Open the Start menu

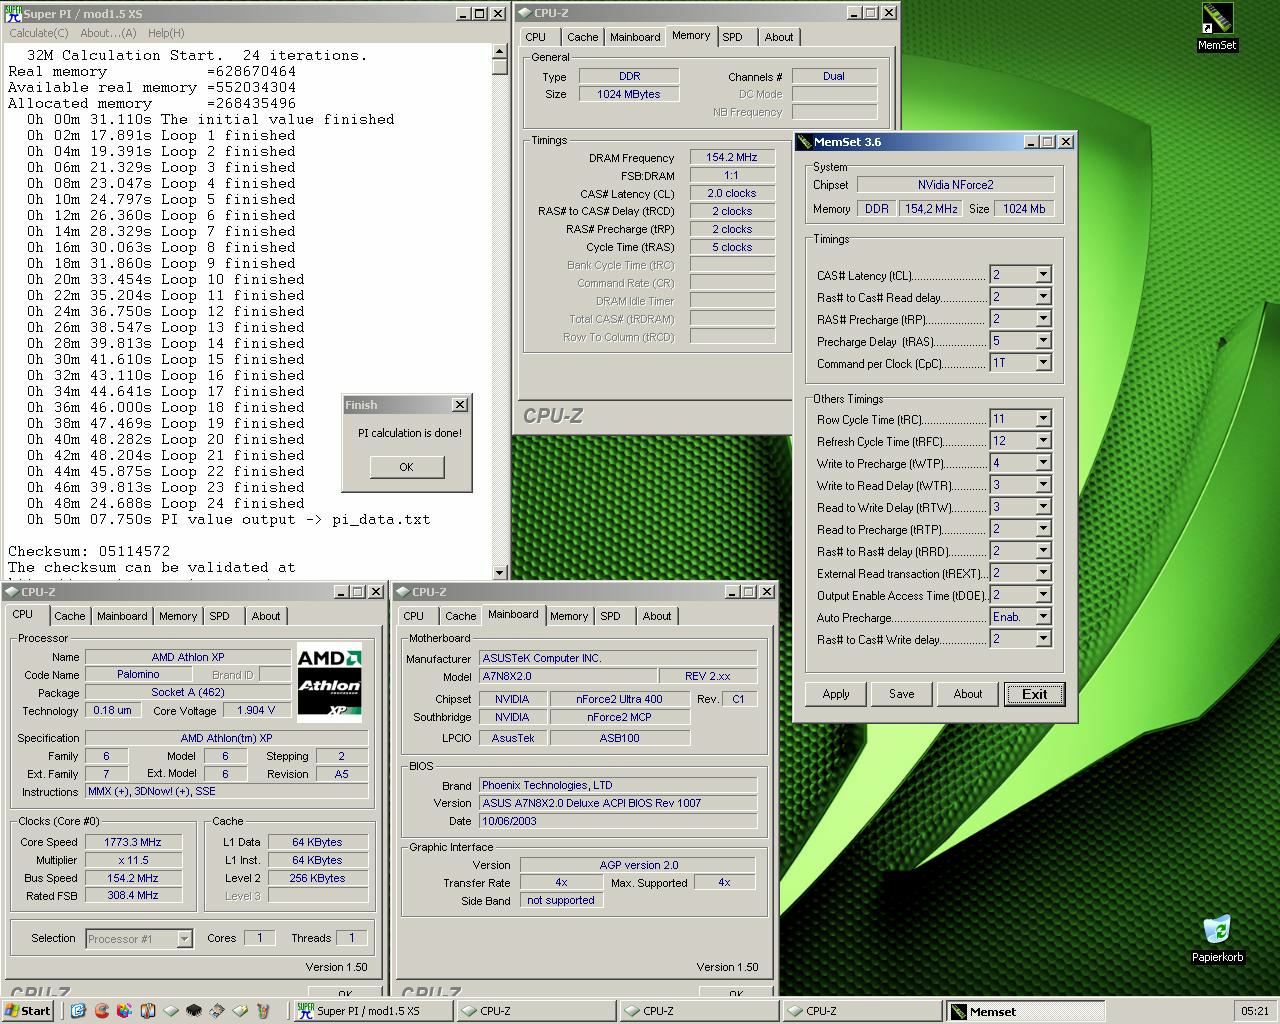(28, 1011)
